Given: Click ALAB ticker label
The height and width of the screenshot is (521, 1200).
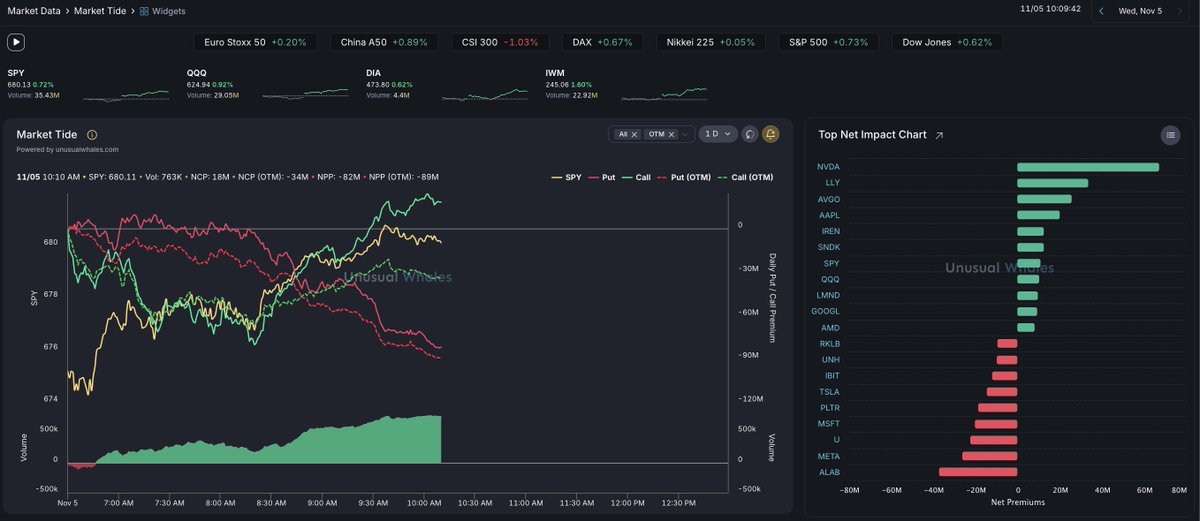Looking at the screenshot, I should (829, 472).
